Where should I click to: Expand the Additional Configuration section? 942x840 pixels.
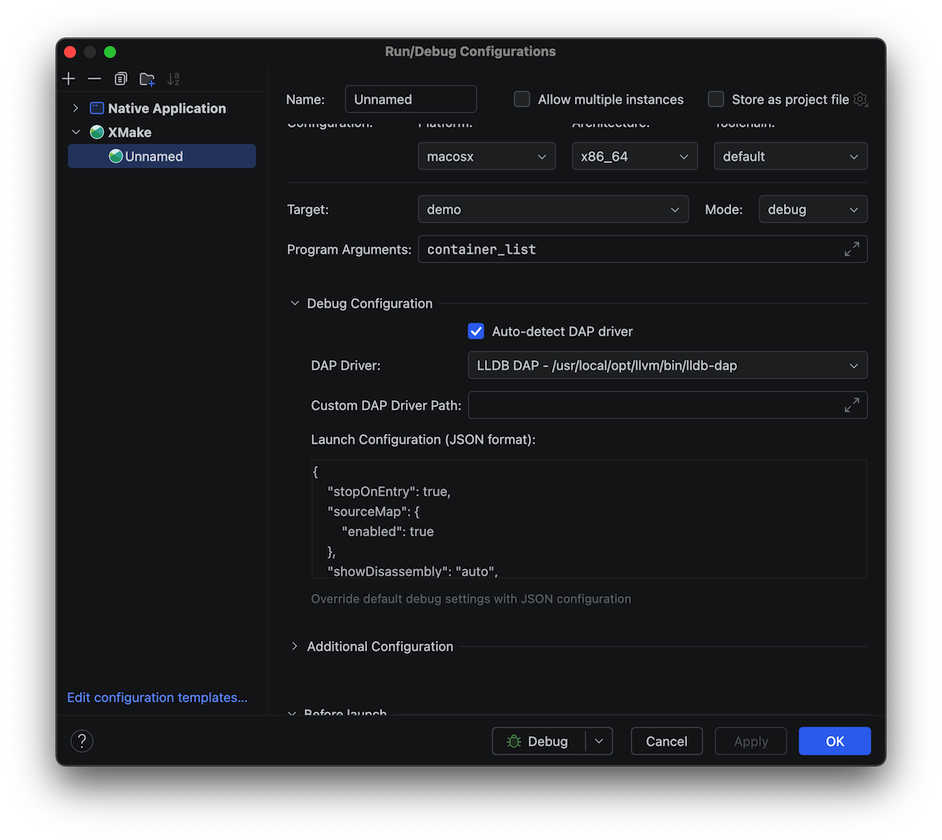pyautogui.click(x=295, y=647)
